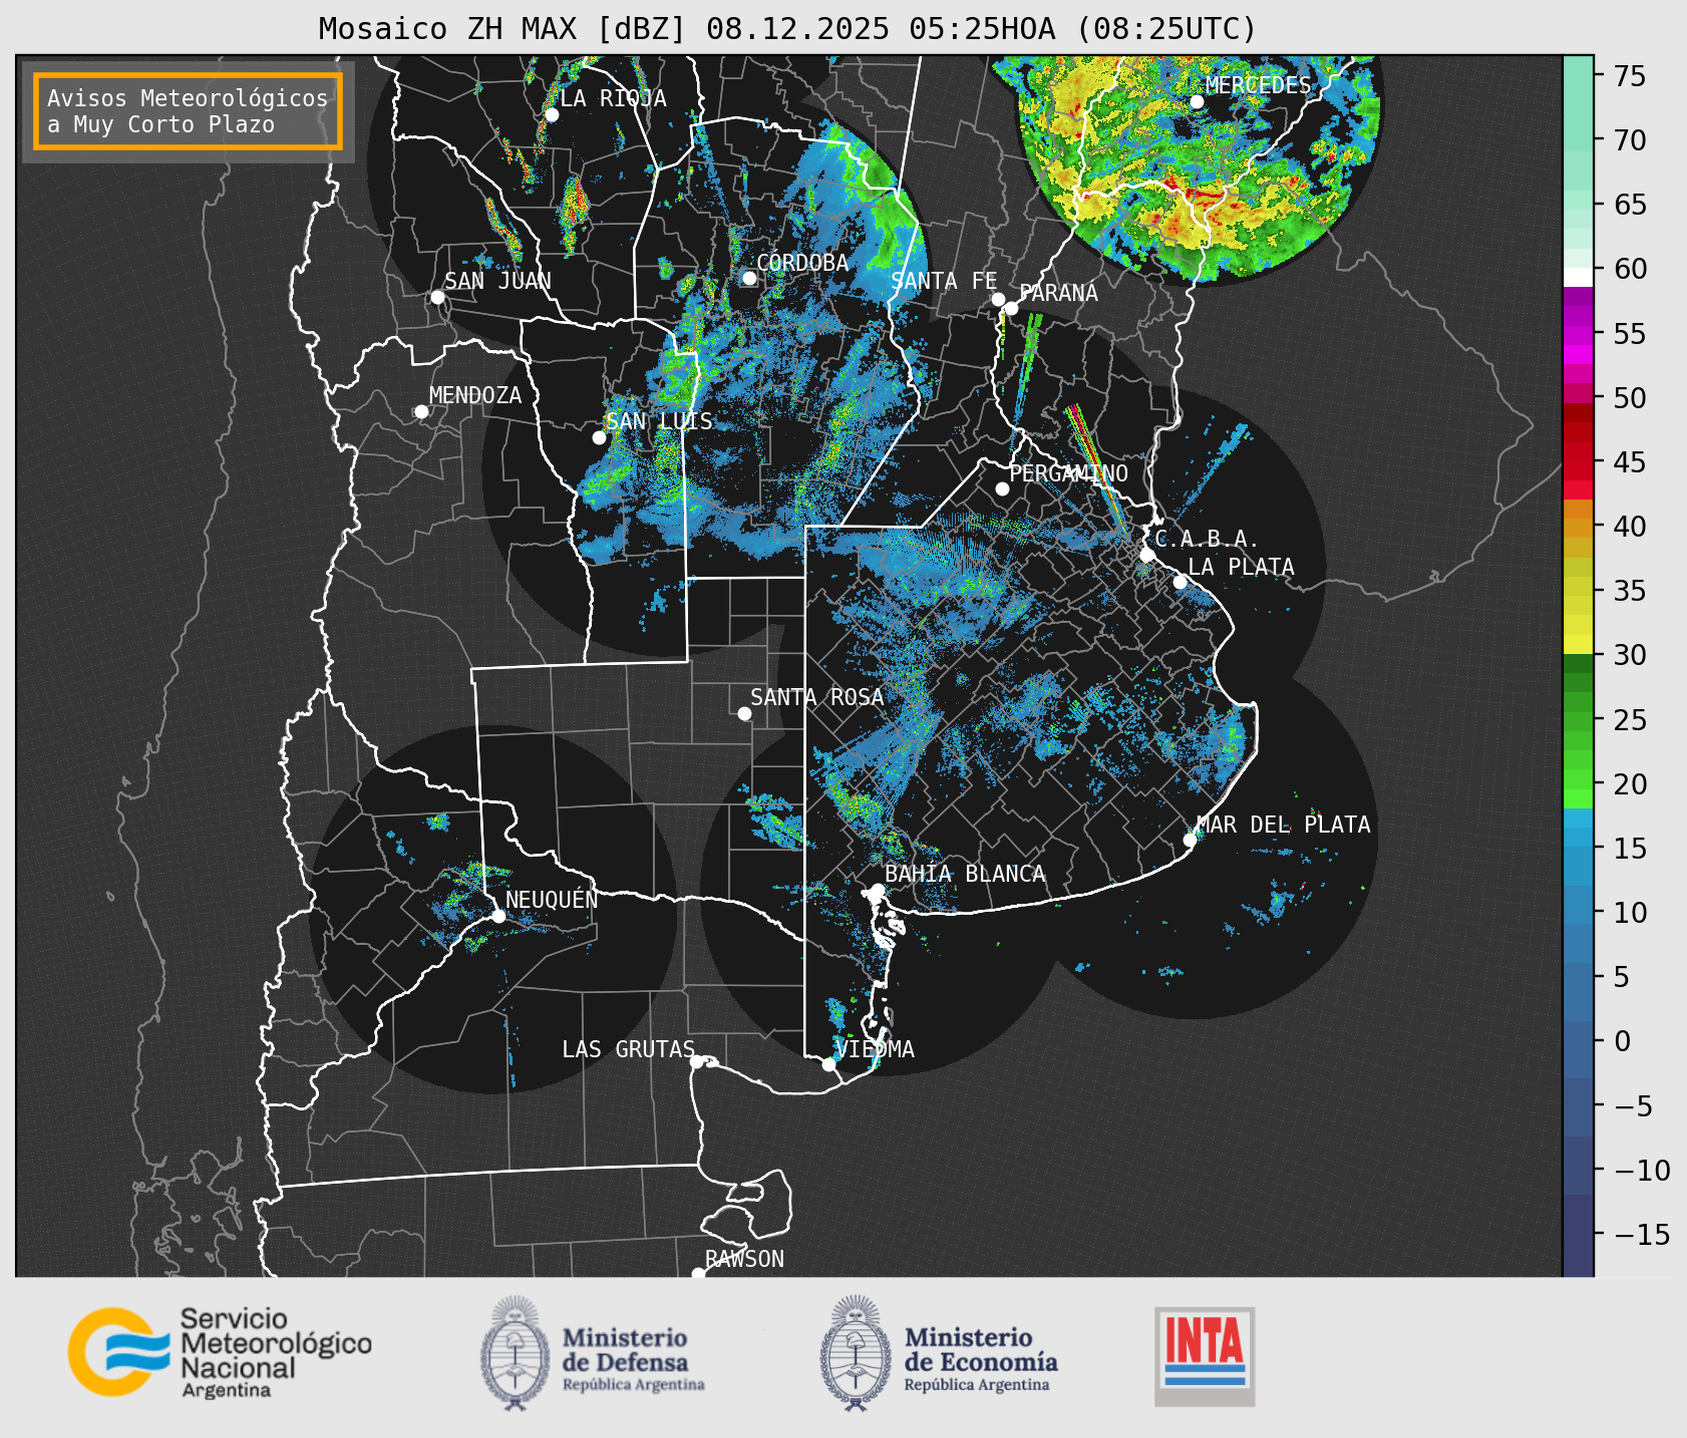
Task: Click the MAR DEL PLATA map label
Action: [1284, 824]
